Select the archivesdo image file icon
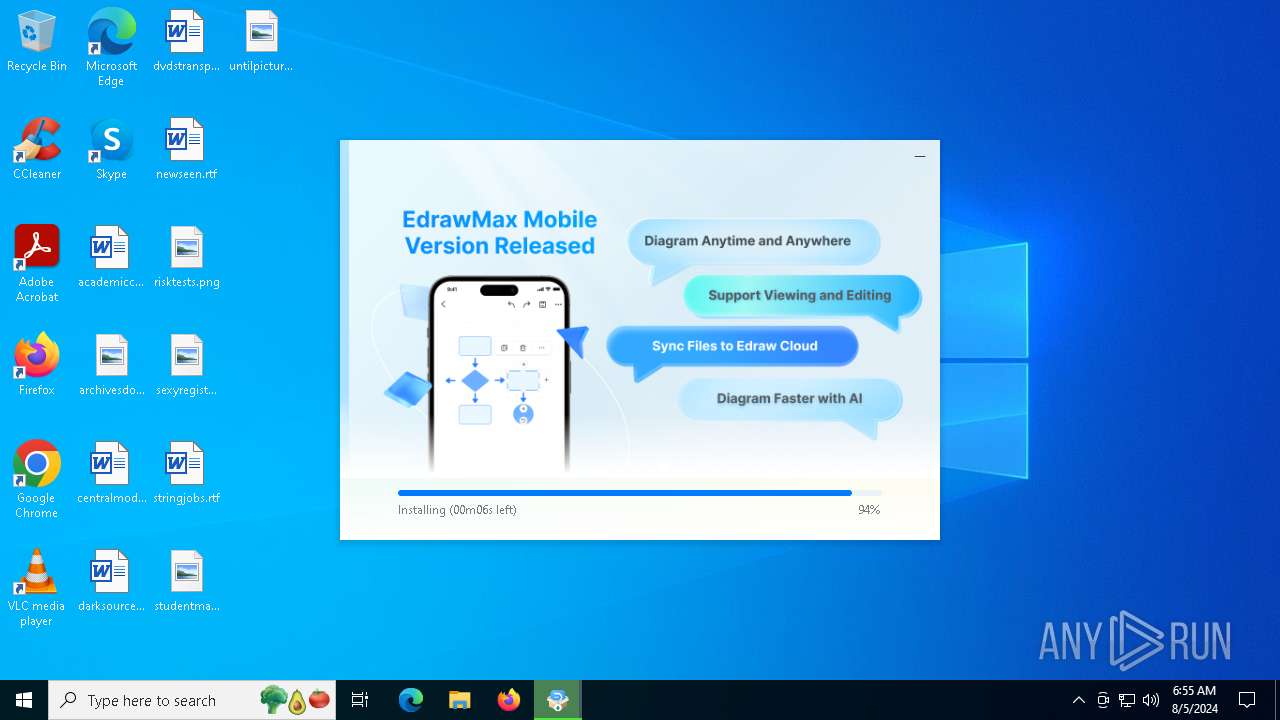This screenshot has height=720, width=1280. coord(111,366)
